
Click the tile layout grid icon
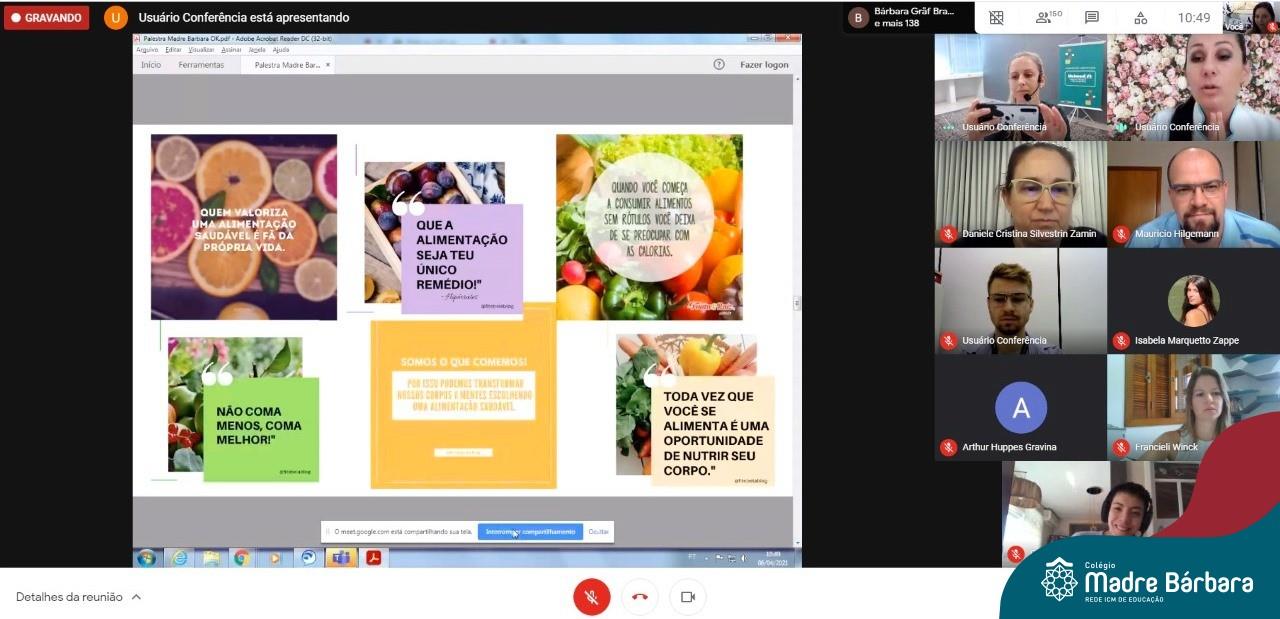pos(996,17)
